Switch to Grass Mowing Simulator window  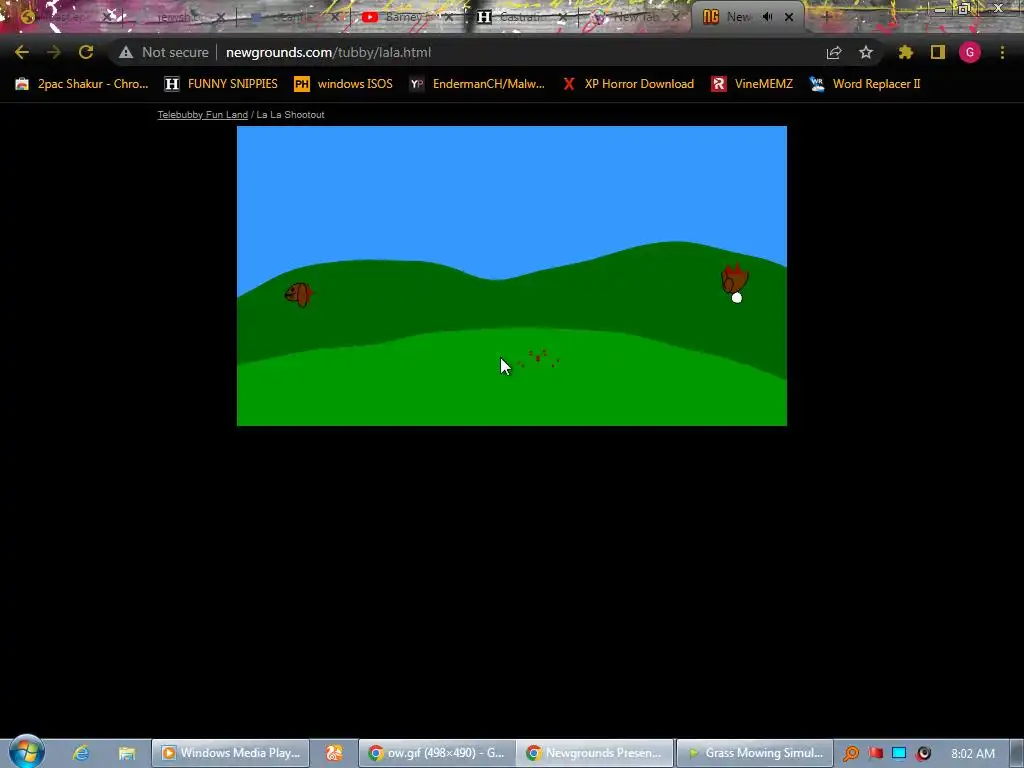pyautogui.click(x=754, y=753)
